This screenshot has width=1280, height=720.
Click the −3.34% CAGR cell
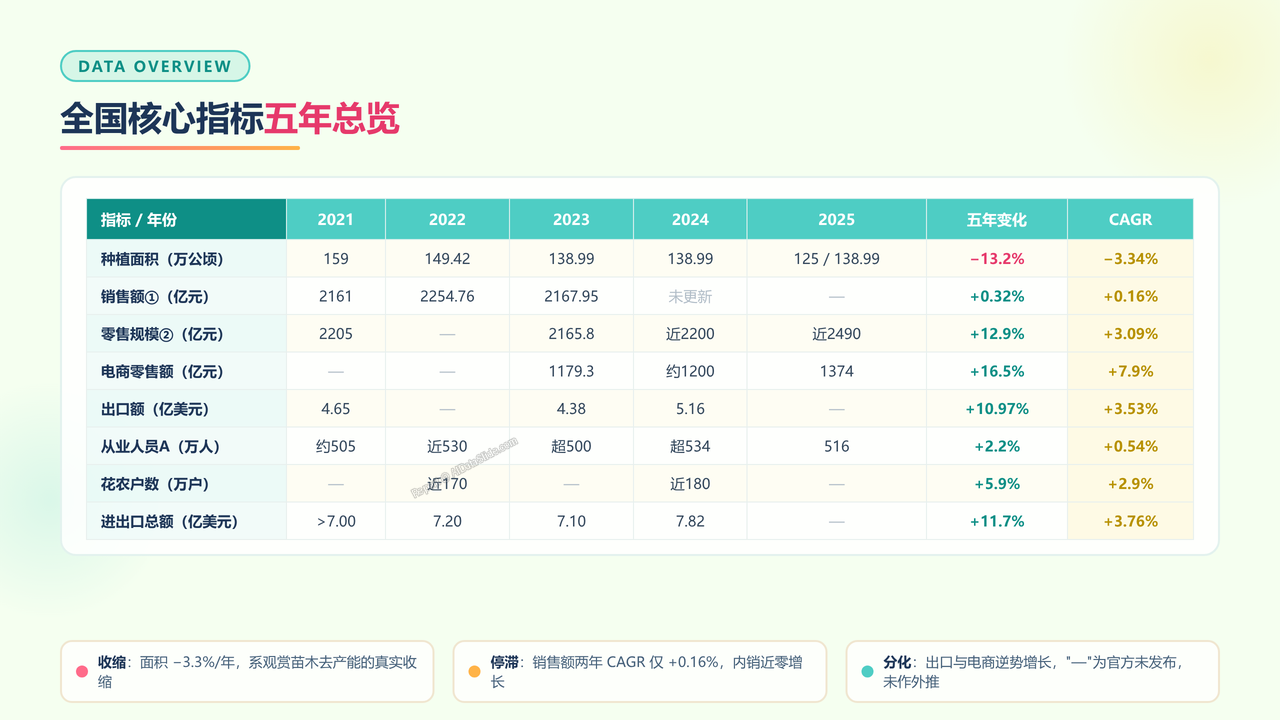point(1131,259)
